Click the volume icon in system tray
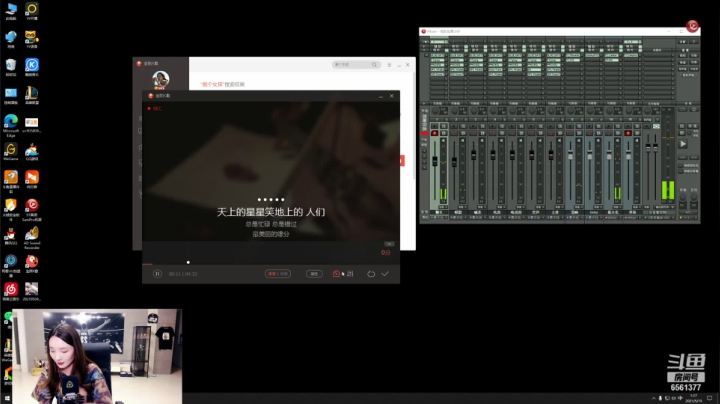 tap(674, 398)
